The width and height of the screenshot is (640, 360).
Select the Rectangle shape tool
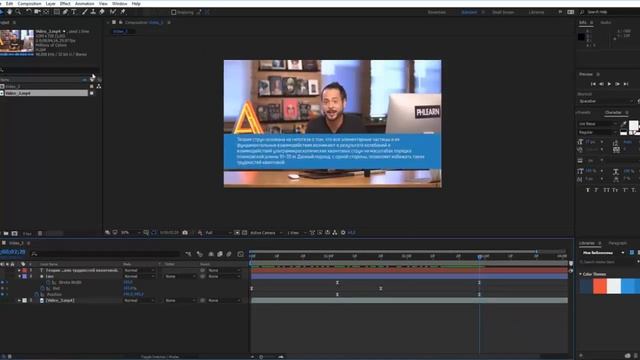(x=57, y=12)
